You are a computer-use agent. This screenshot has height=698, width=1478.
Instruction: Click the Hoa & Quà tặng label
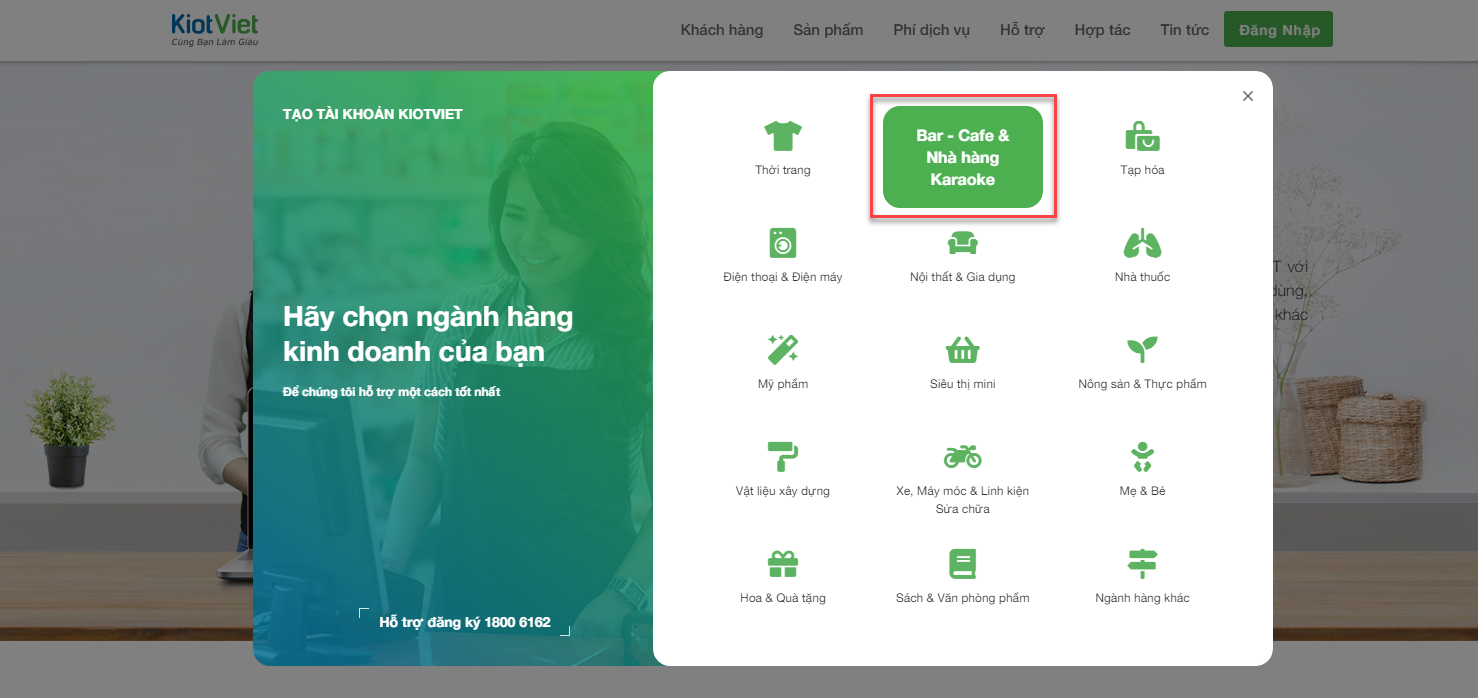(x=783, y=598)
